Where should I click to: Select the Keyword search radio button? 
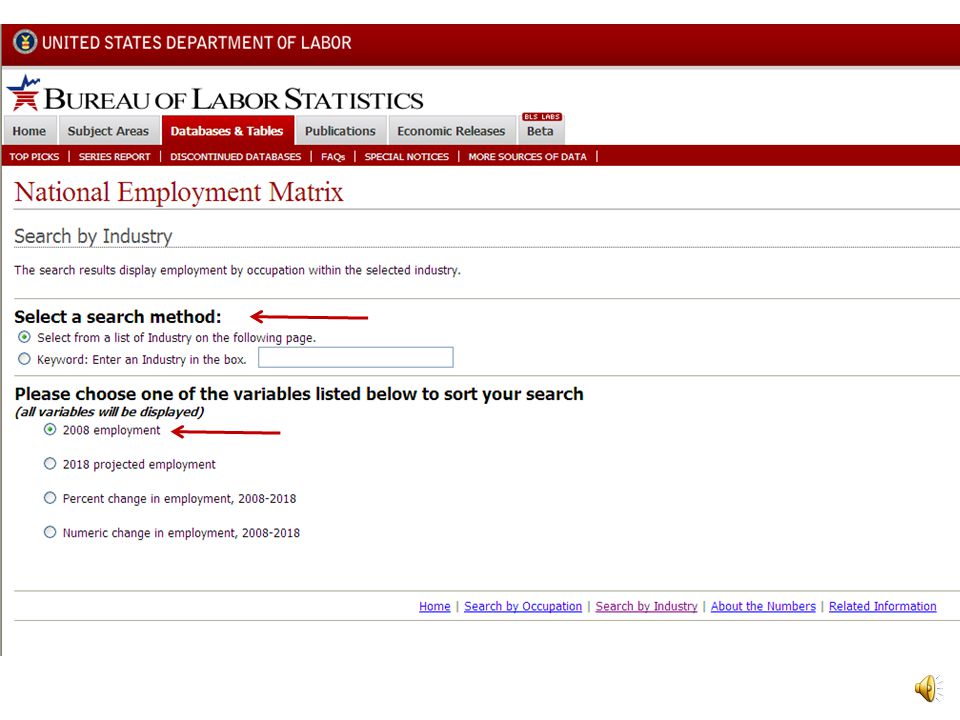(x=24, y=359)
